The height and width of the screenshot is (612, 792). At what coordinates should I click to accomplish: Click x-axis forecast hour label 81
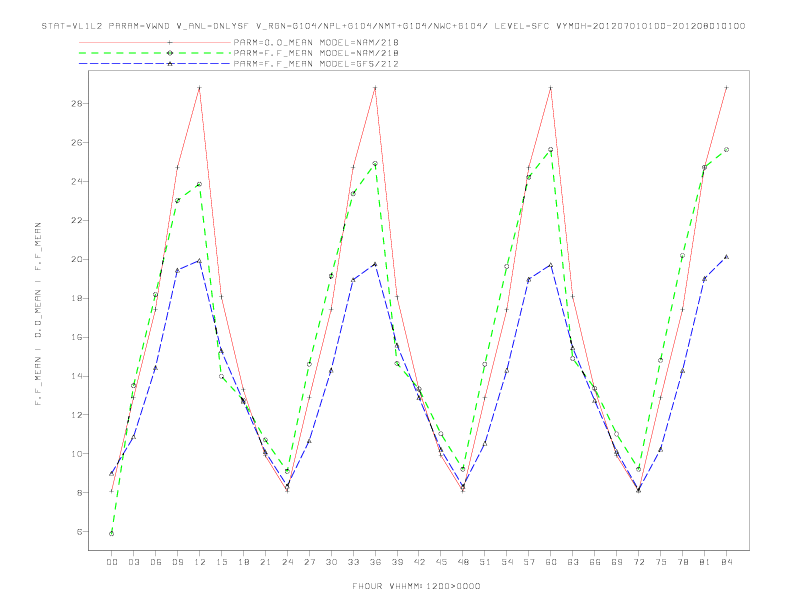[705, 562]
